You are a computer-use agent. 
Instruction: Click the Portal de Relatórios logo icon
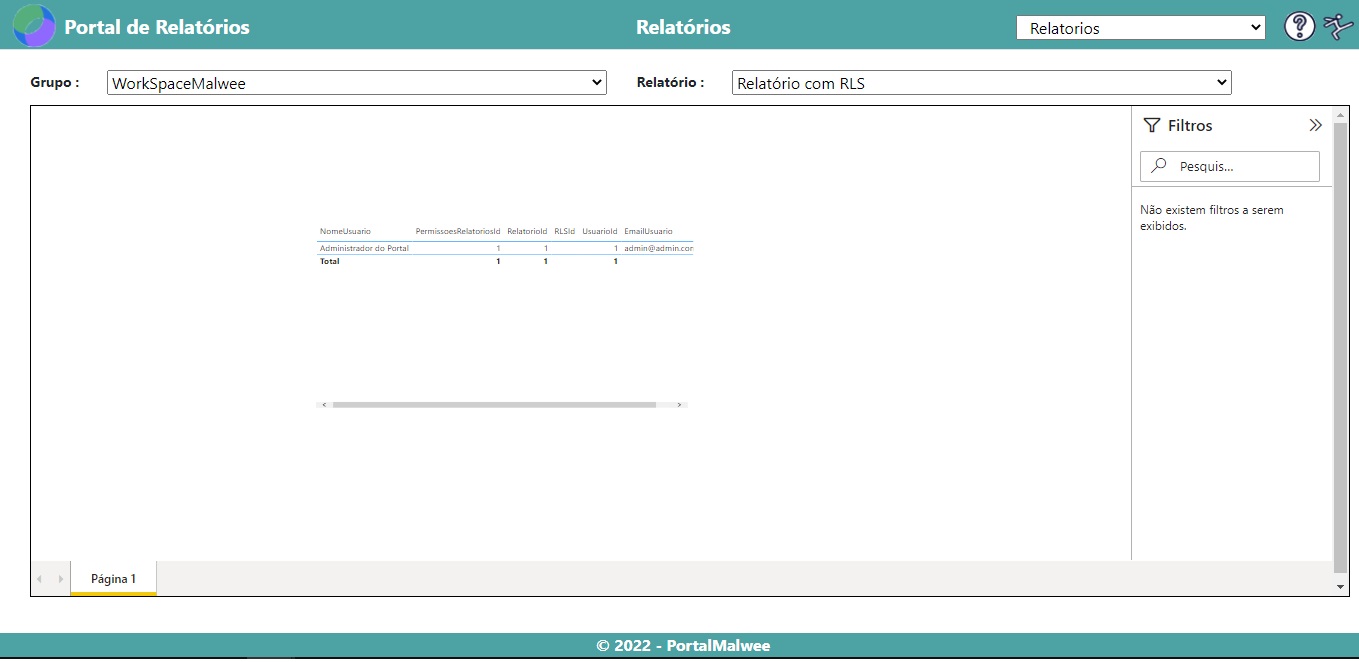[33, 26]
